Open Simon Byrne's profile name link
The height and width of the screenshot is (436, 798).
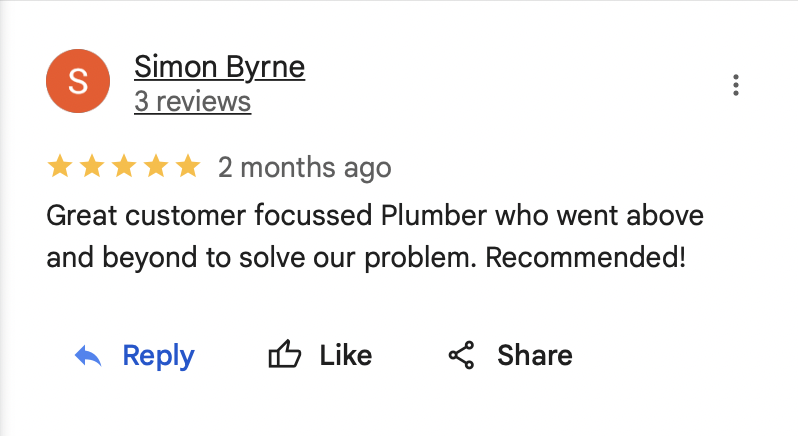click(219, 67)
